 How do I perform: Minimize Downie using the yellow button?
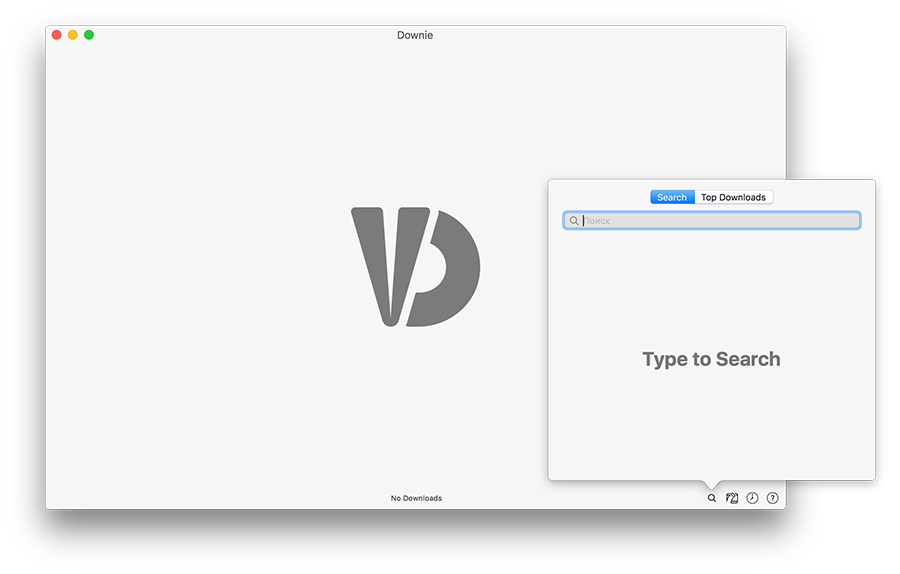(x=73, y=35)
